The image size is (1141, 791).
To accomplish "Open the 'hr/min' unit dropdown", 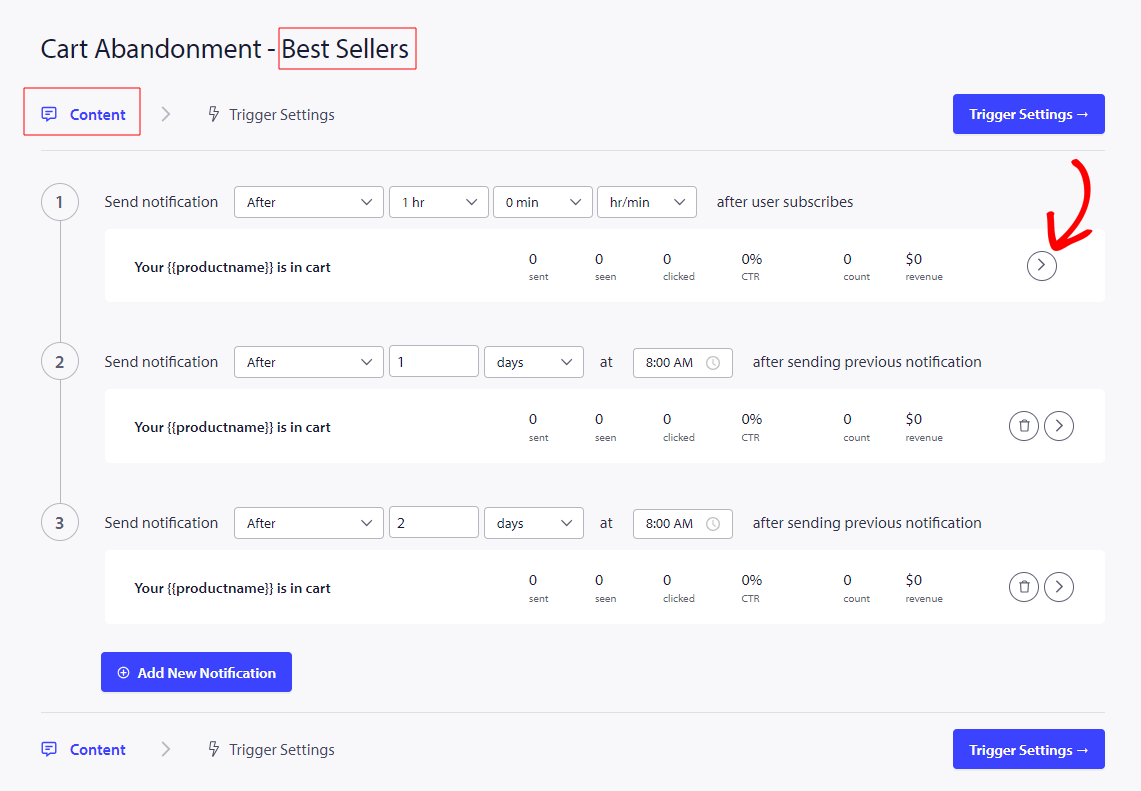I will tap(646, 202).
